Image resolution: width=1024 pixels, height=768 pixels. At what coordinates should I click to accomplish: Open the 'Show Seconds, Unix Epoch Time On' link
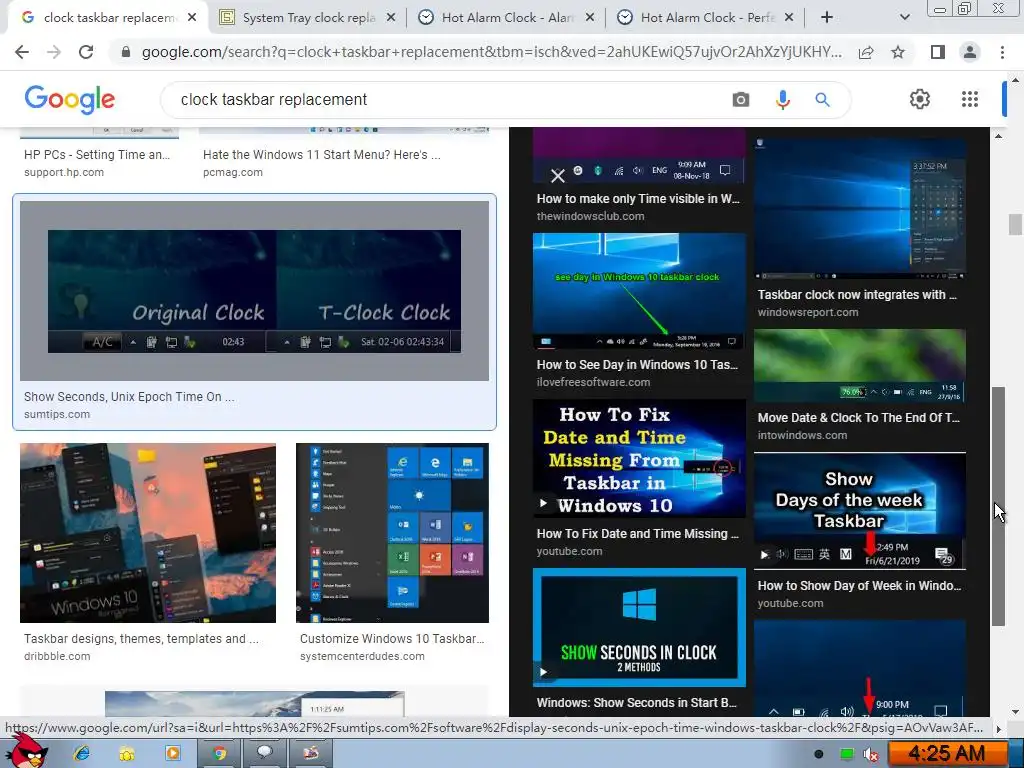tap(129, 397)
